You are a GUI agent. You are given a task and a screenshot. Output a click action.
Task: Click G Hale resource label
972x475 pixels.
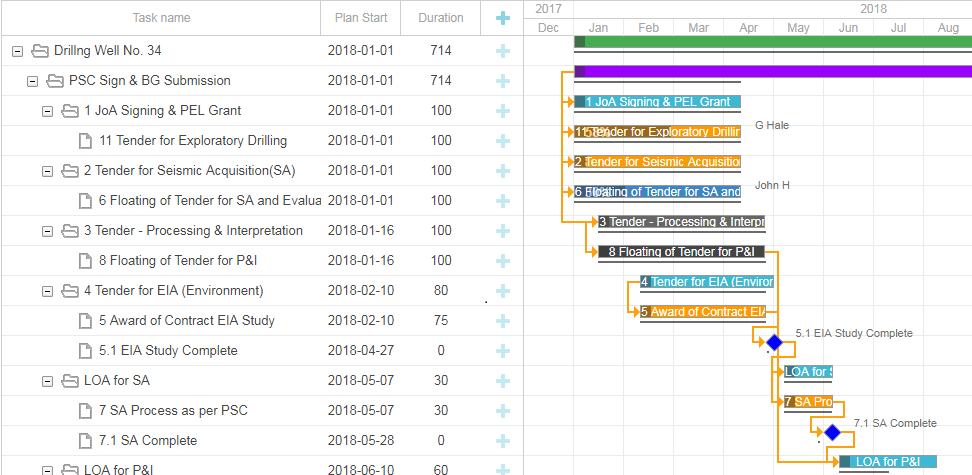click(772, 125)
